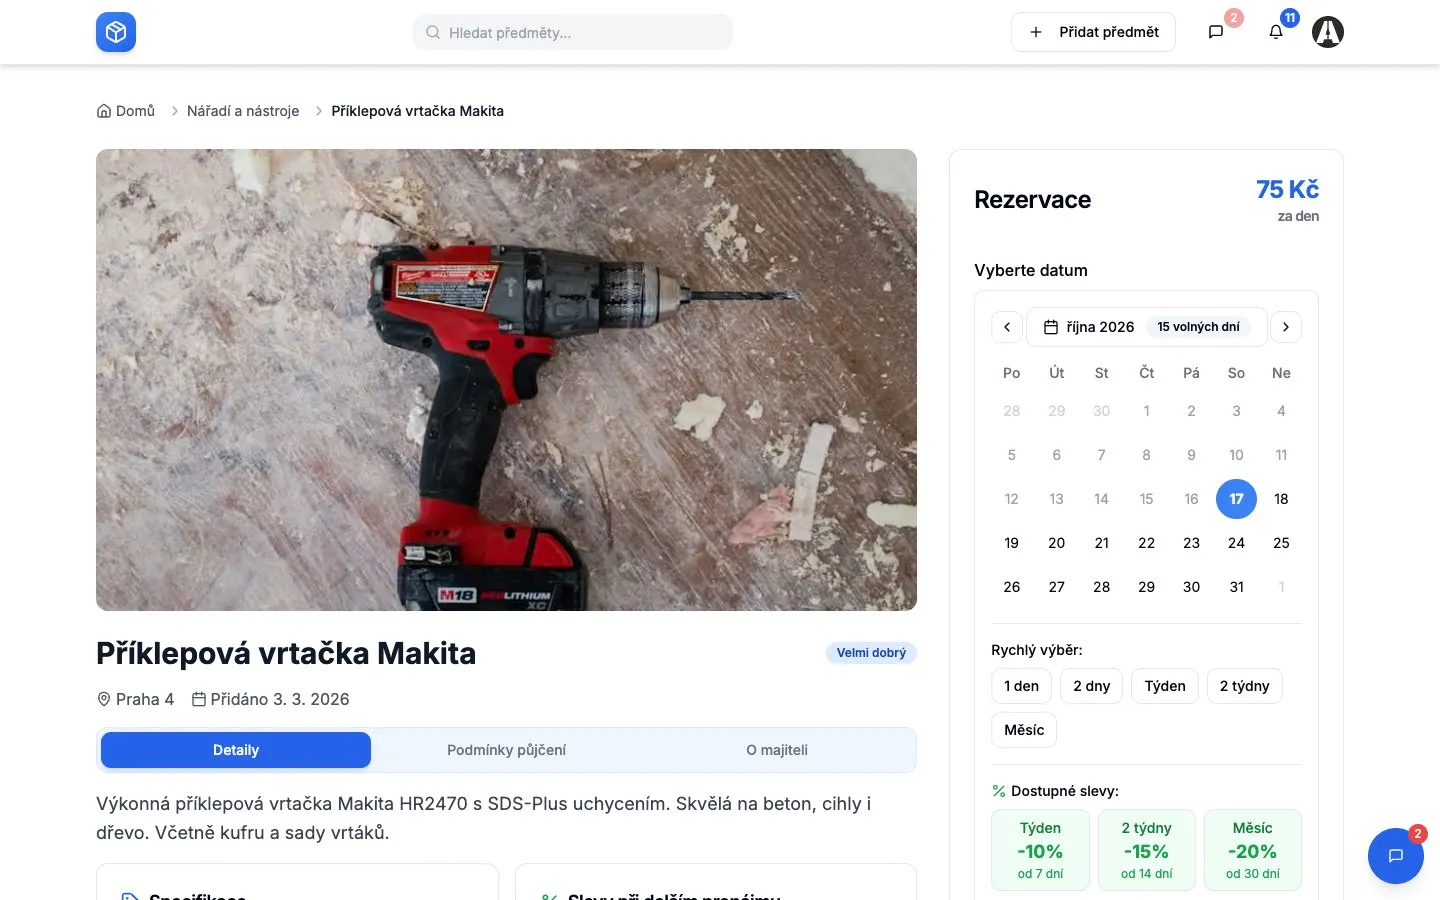
Task: Click the '15 volných dní' availability badge
Action: point(1198,327)
